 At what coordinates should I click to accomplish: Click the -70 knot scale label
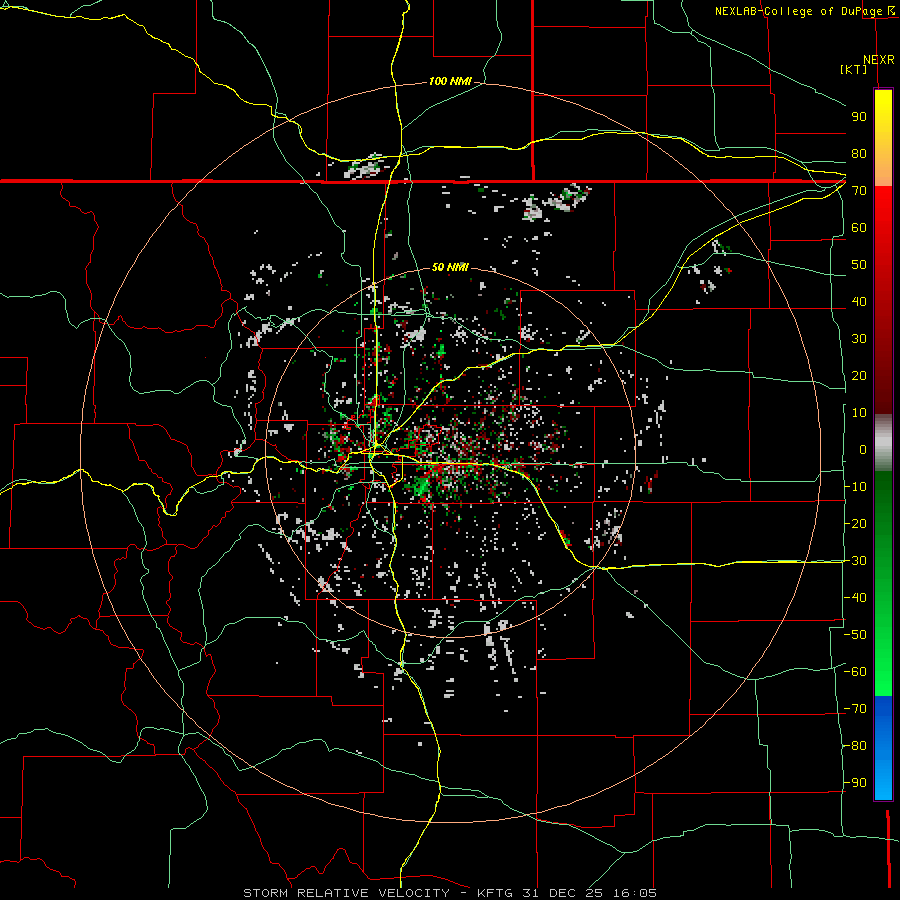[855, 709]
